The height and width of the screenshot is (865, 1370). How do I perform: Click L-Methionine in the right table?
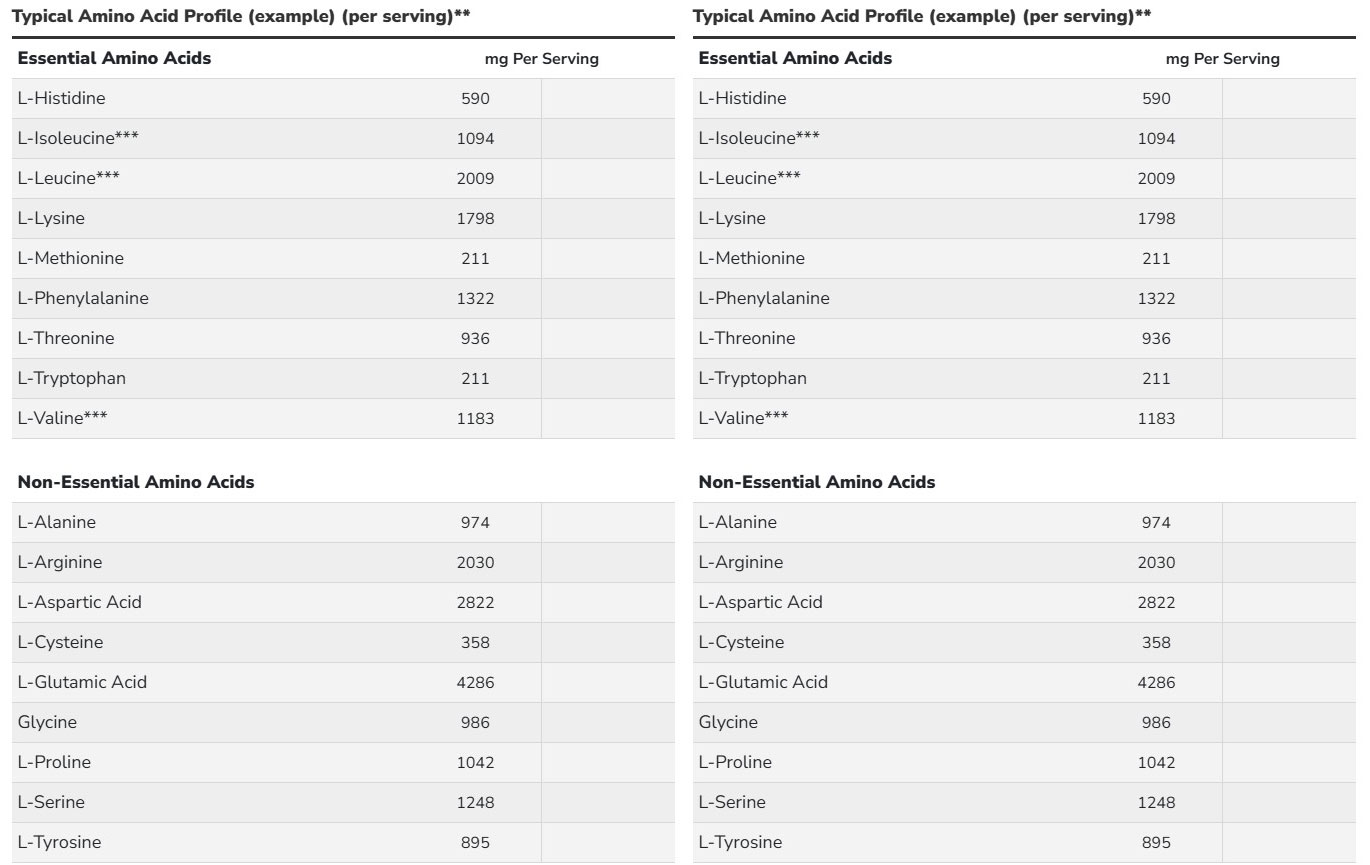752,258
